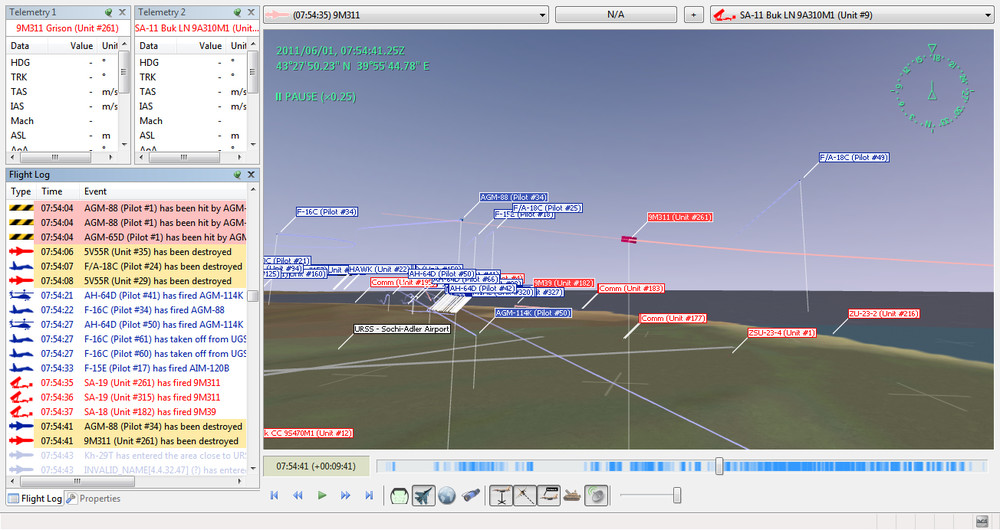This screenshot has height=530, width=1000.
Task: Select event SA-18 (Unit #182) has fired 9M39
Action: (x=127, y=412)
